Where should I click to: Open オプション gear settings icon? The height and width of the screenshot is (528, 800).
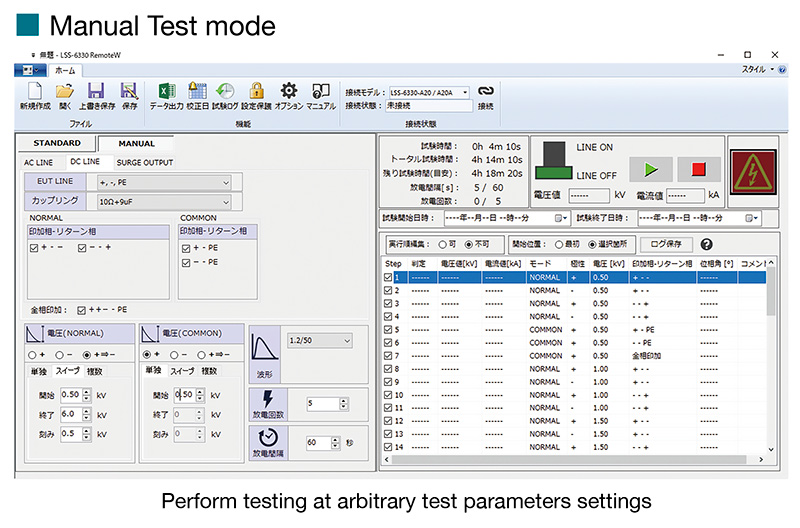point(288,91)
